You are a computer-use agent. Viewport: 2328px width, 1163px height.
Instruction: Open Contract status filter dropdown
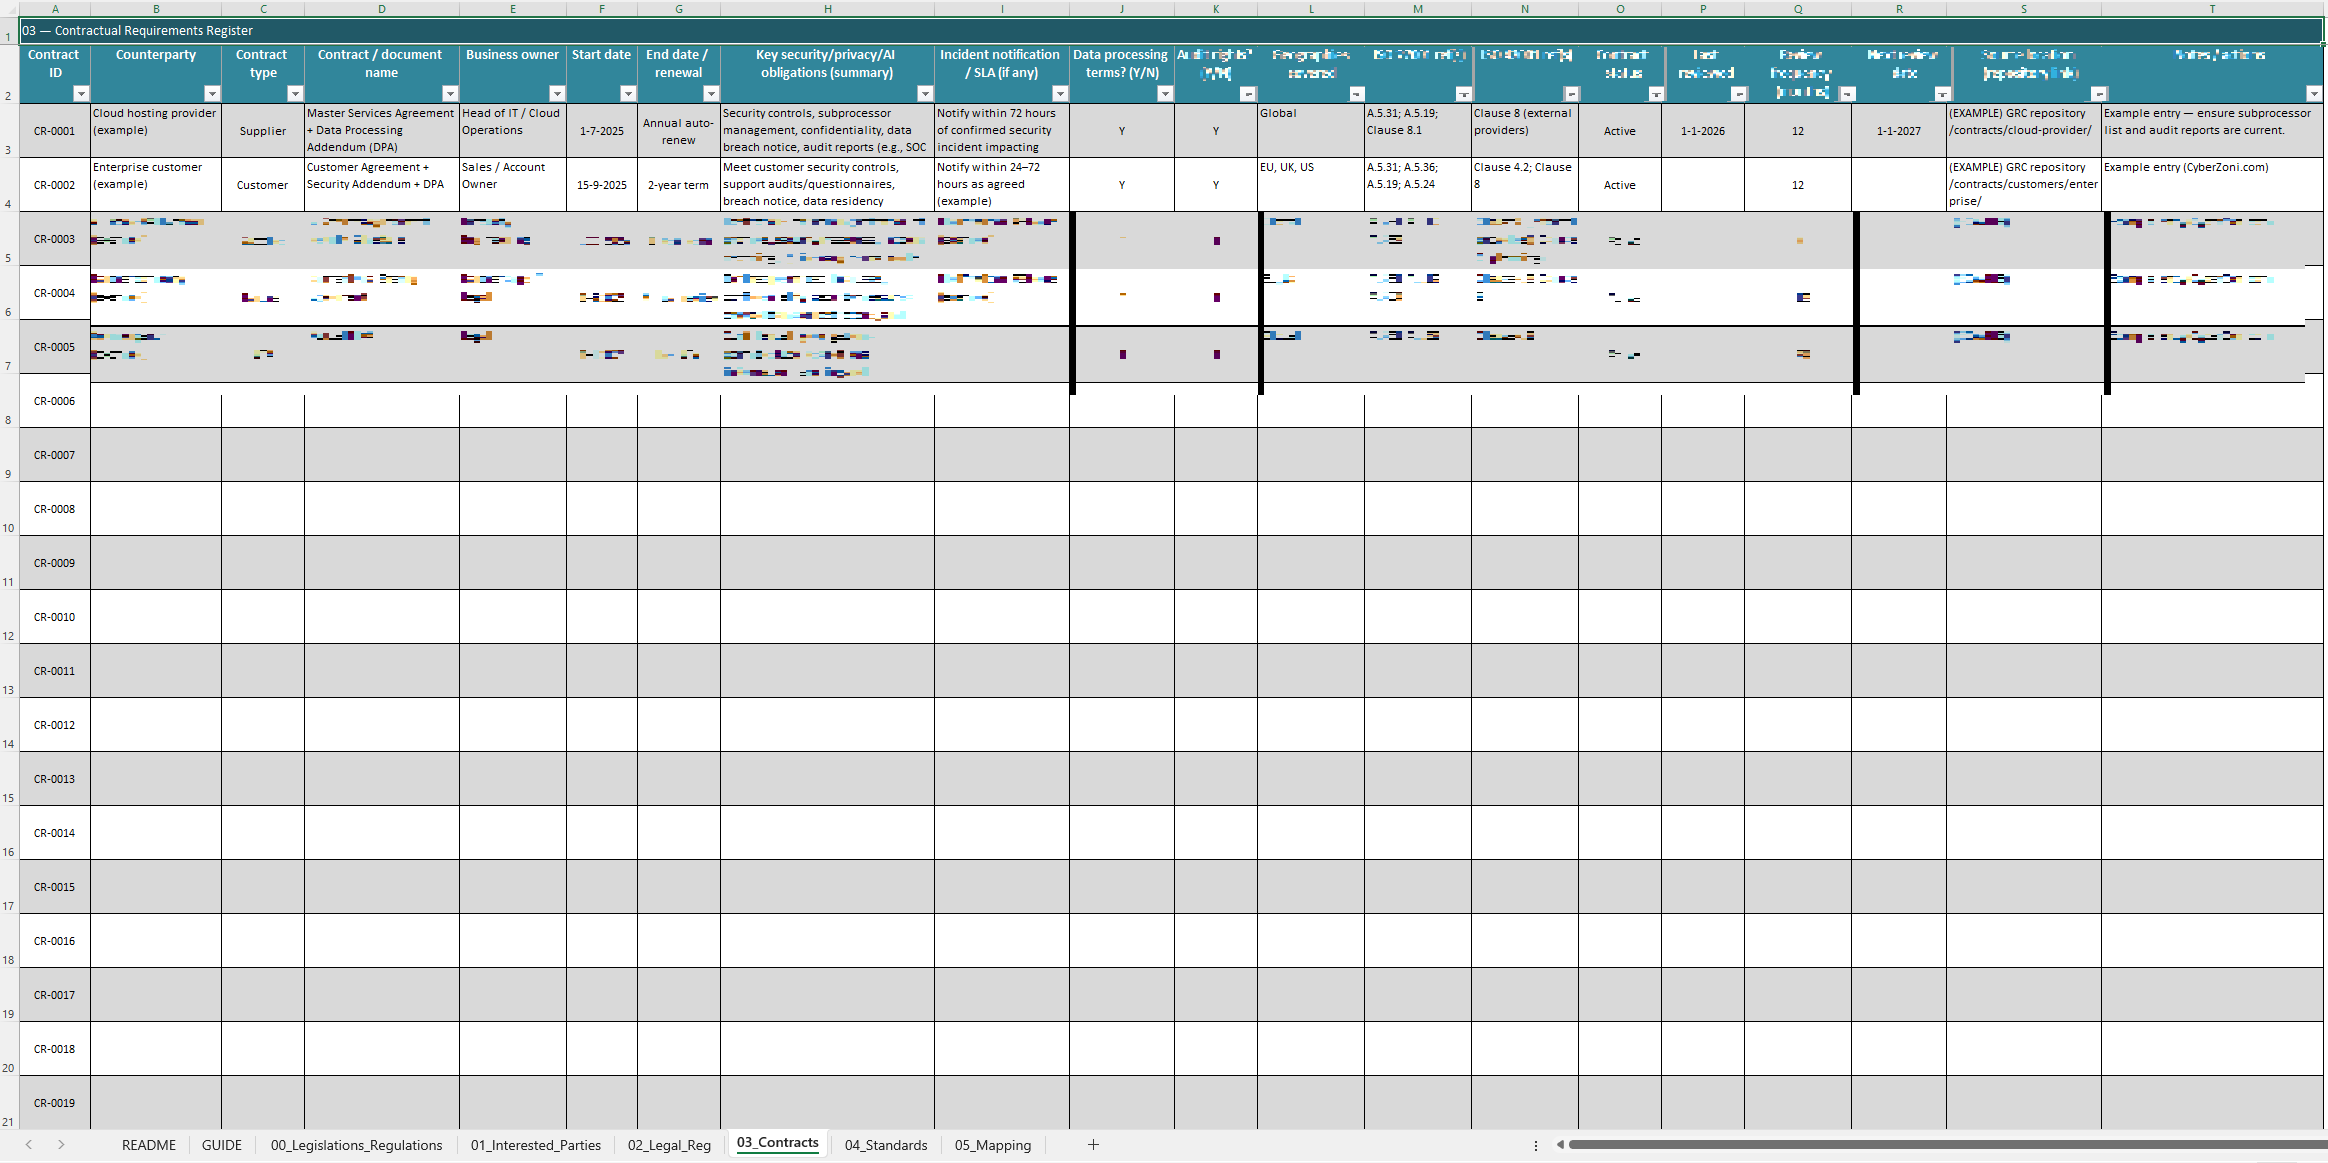click(x=1656, y=94)
